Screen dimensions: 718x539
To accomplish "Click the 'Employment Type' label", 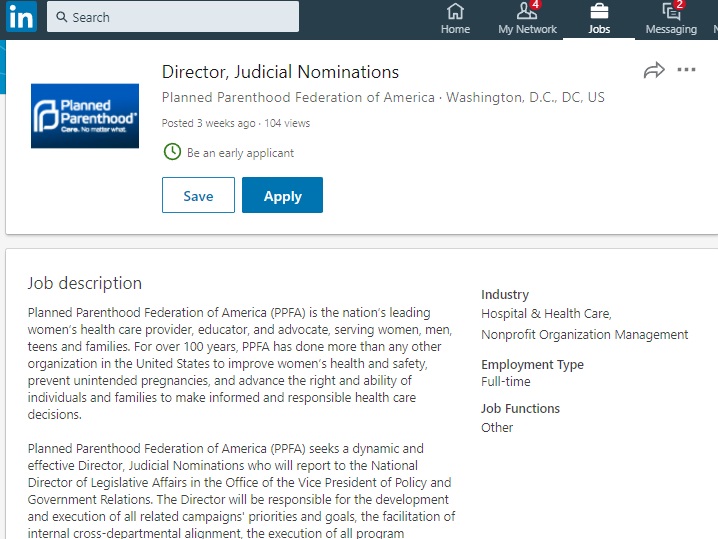I will (x=532, y=365).
